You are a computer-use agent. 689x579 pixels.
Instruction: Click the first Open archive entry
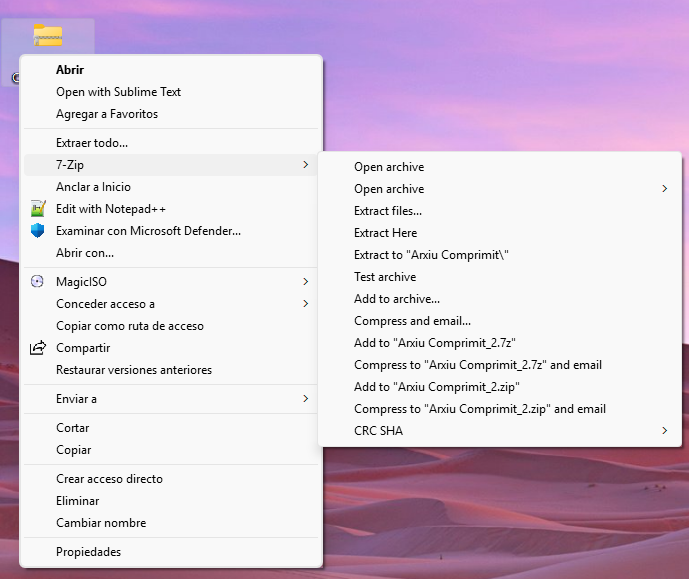[500, 167]
